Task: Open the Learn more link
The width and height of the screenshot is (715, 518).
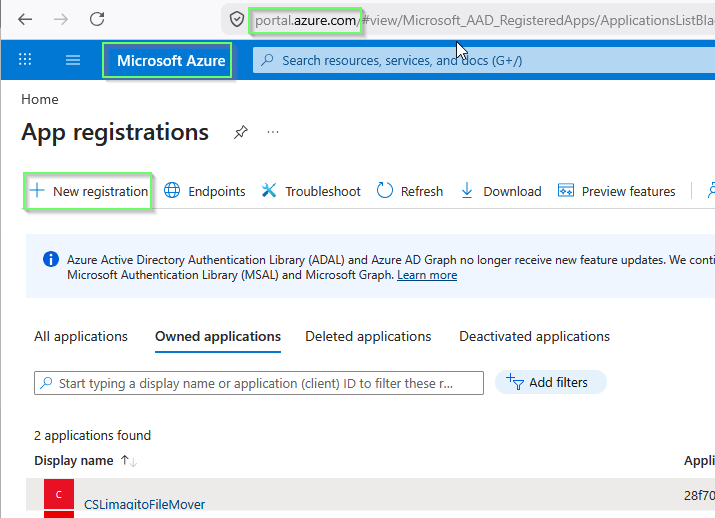Action: tap(427, 275)
